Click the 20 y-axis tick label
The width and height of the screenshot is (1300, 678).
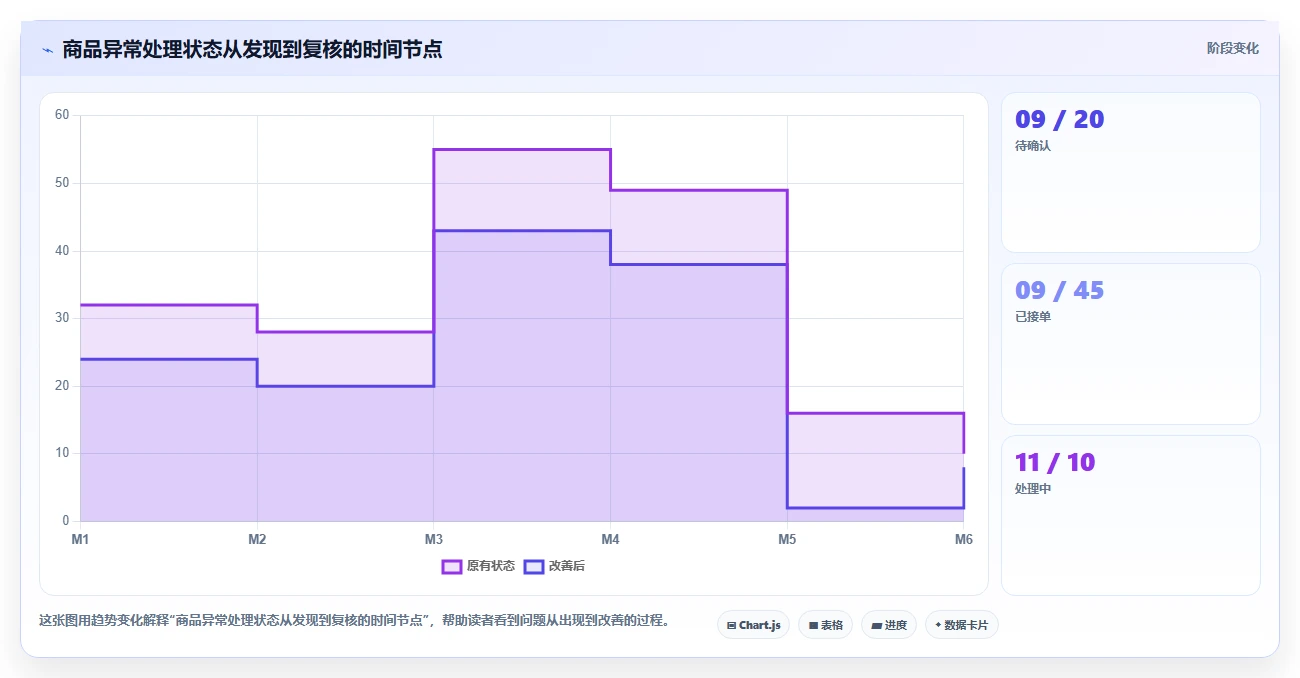[62, 386]
